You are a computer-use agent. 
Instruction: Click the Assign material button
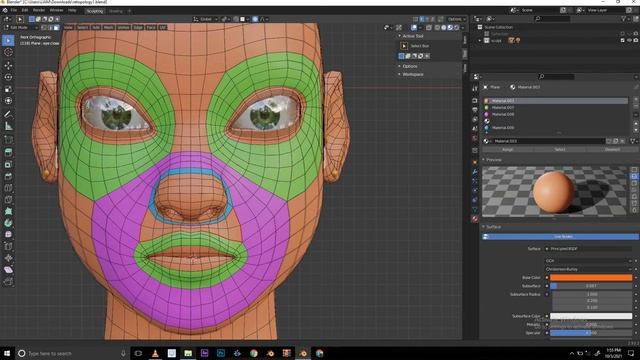tap(507, 150)
